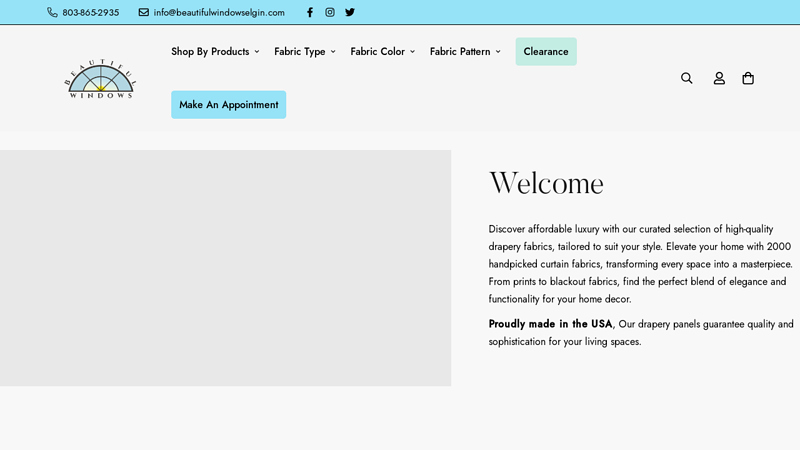Expand the Fabric Color menu
Viewport: 800px width, 450px height.
click(383, 52)
